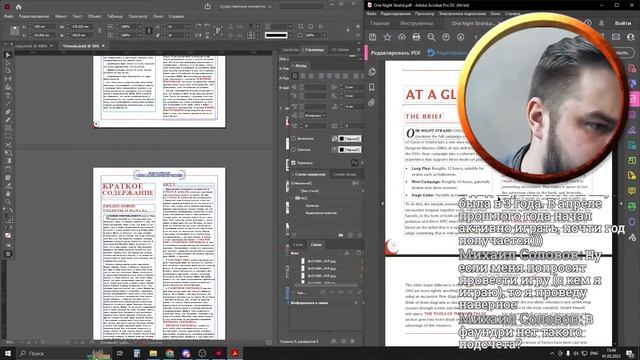
Task: Click the paragraph P icon in control bar
Action: (218, 30)
